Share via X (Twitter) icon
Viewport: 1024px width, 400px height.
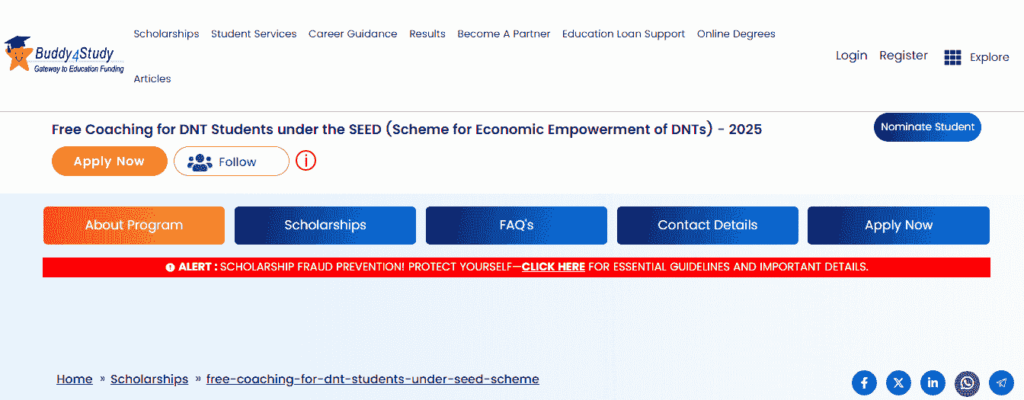pyautogui.click(x=898, y=383)
